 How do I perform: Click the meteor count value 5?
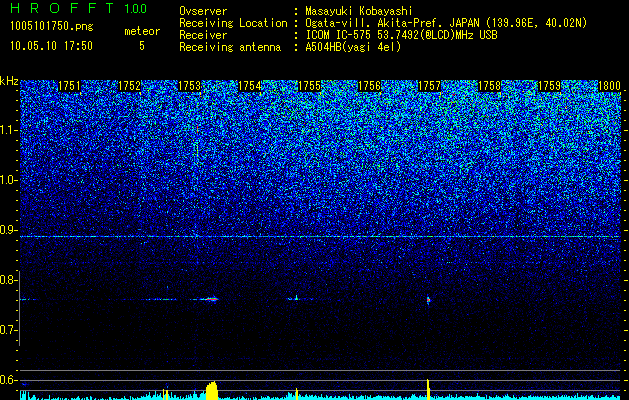tap(142, 46)
